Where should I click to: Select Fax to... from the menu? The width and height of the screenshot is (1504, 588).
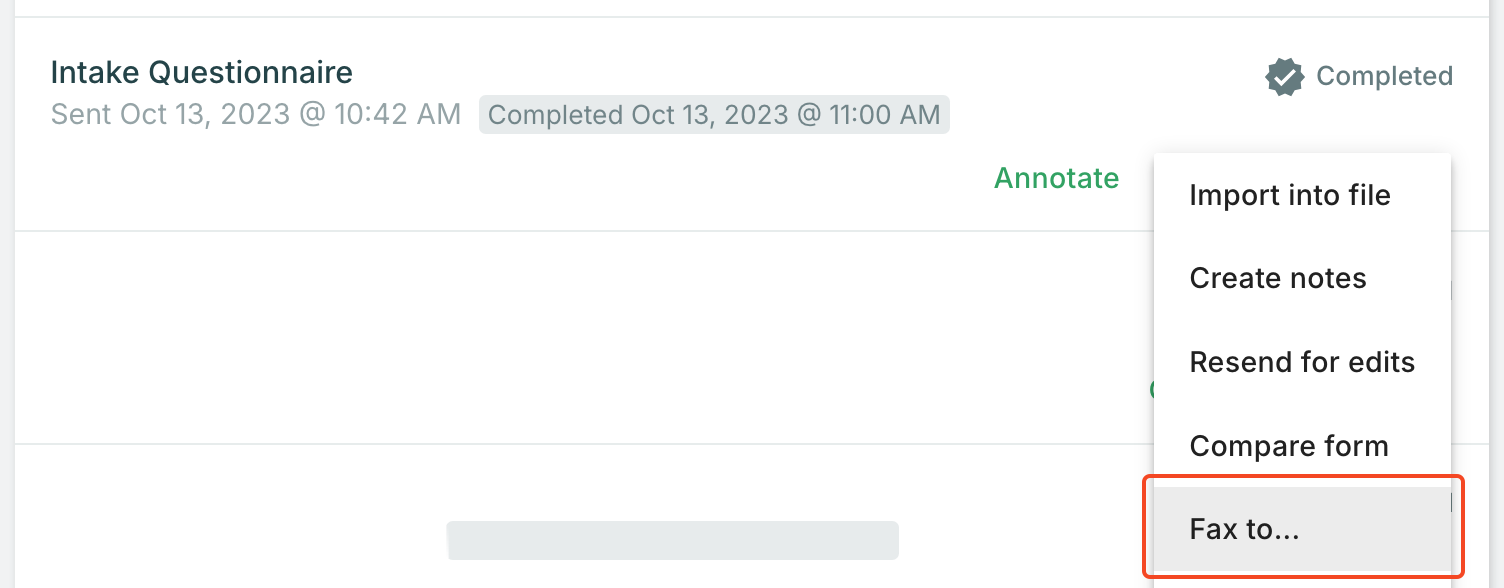tap(1244, 530)
